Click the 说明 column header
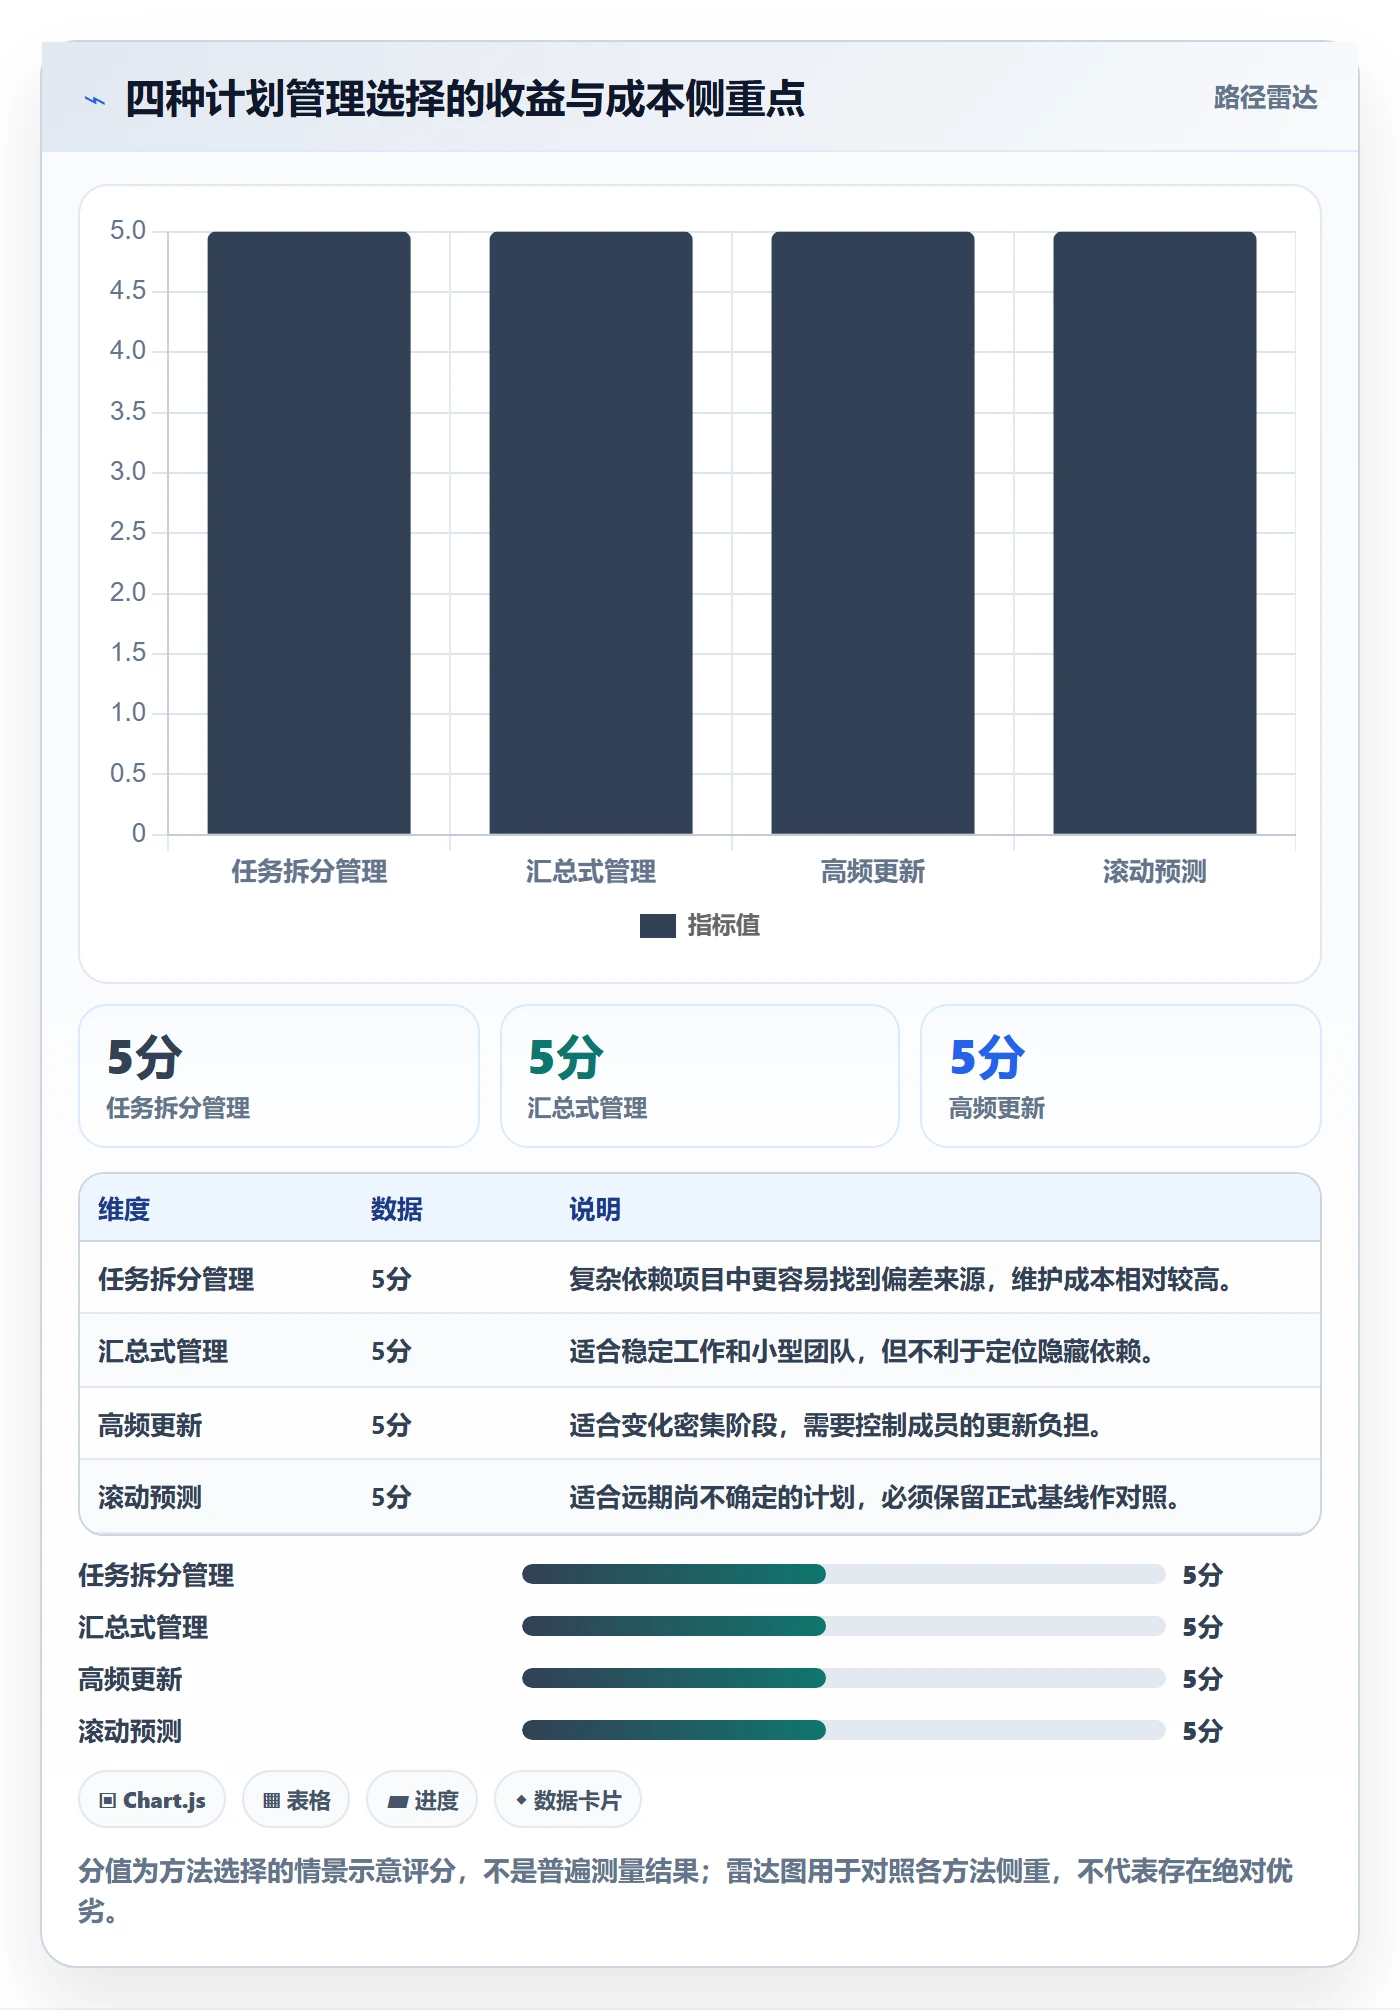 pyautogui.click(x=595, y=1209)
